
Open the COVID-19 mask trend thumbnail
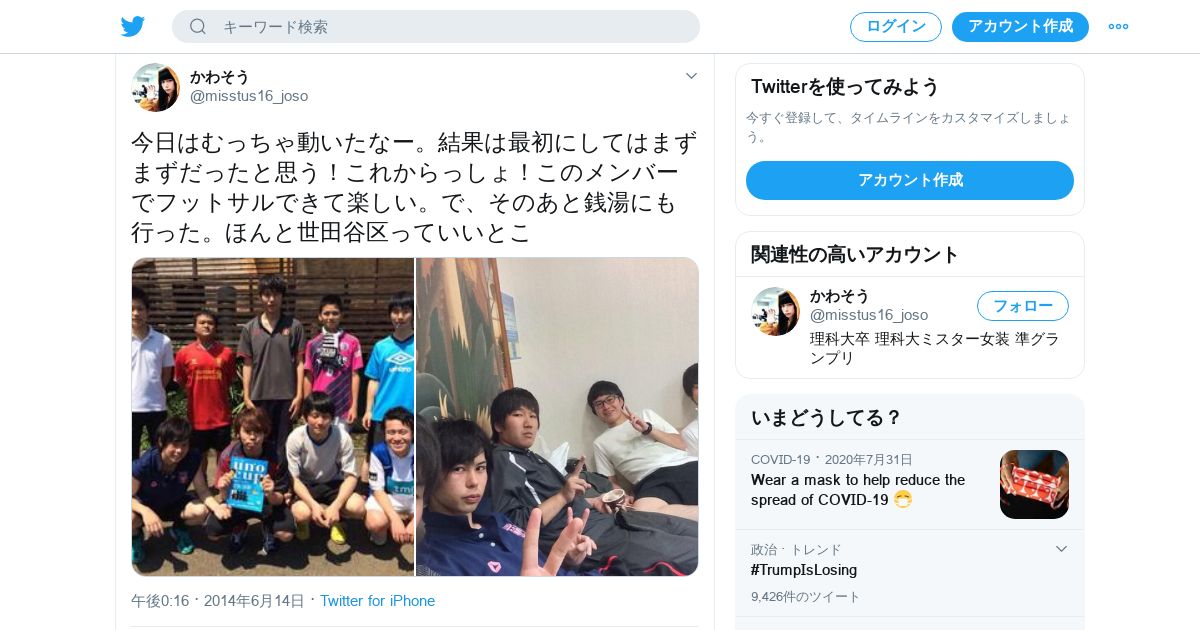[1034, 484]
